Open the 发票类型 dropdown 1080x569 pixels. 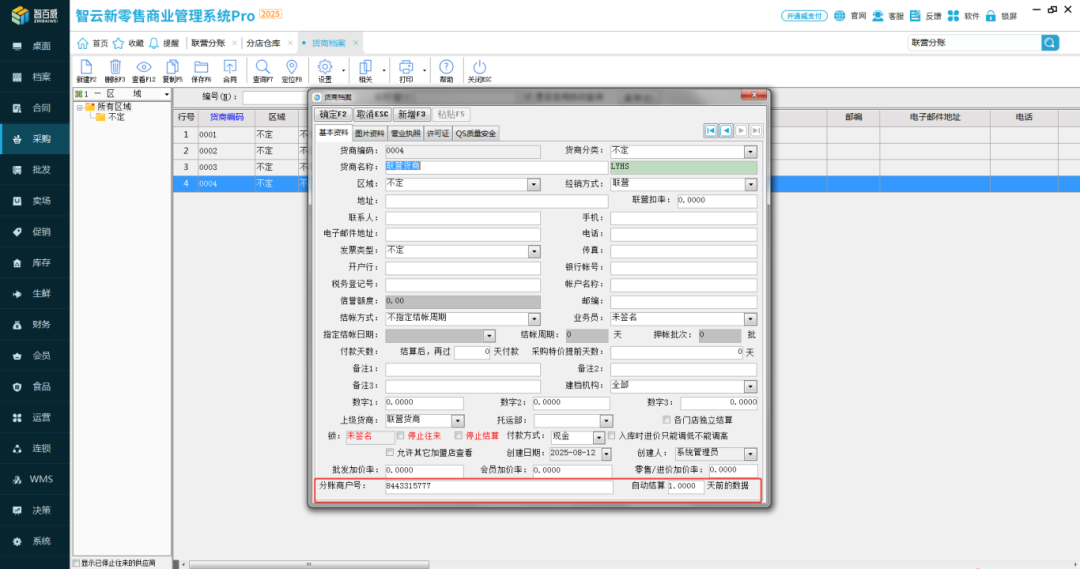click(x=533, y=251)
